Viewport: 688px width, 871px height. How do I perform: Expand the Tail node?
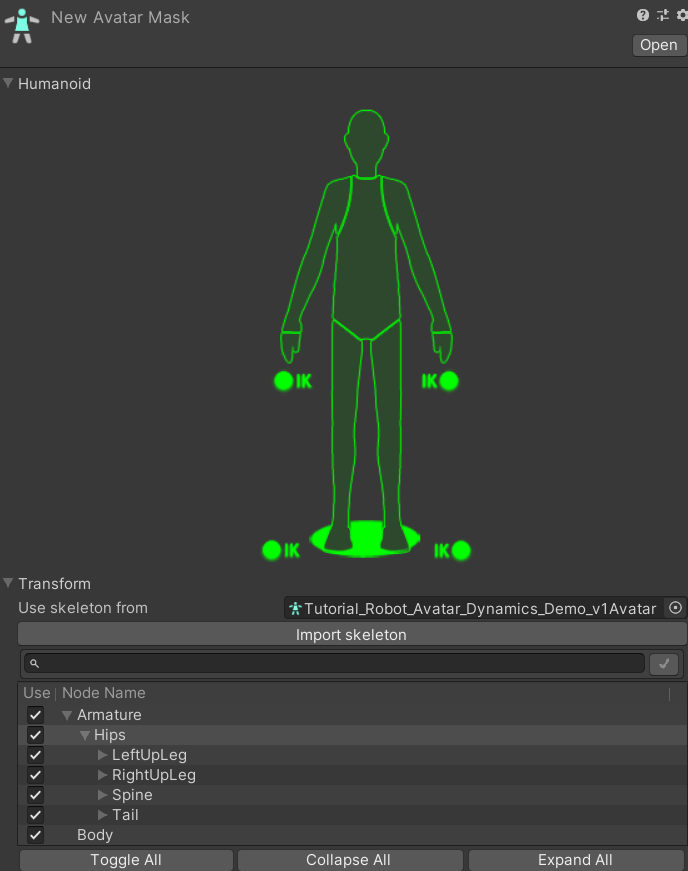[102, 815]
